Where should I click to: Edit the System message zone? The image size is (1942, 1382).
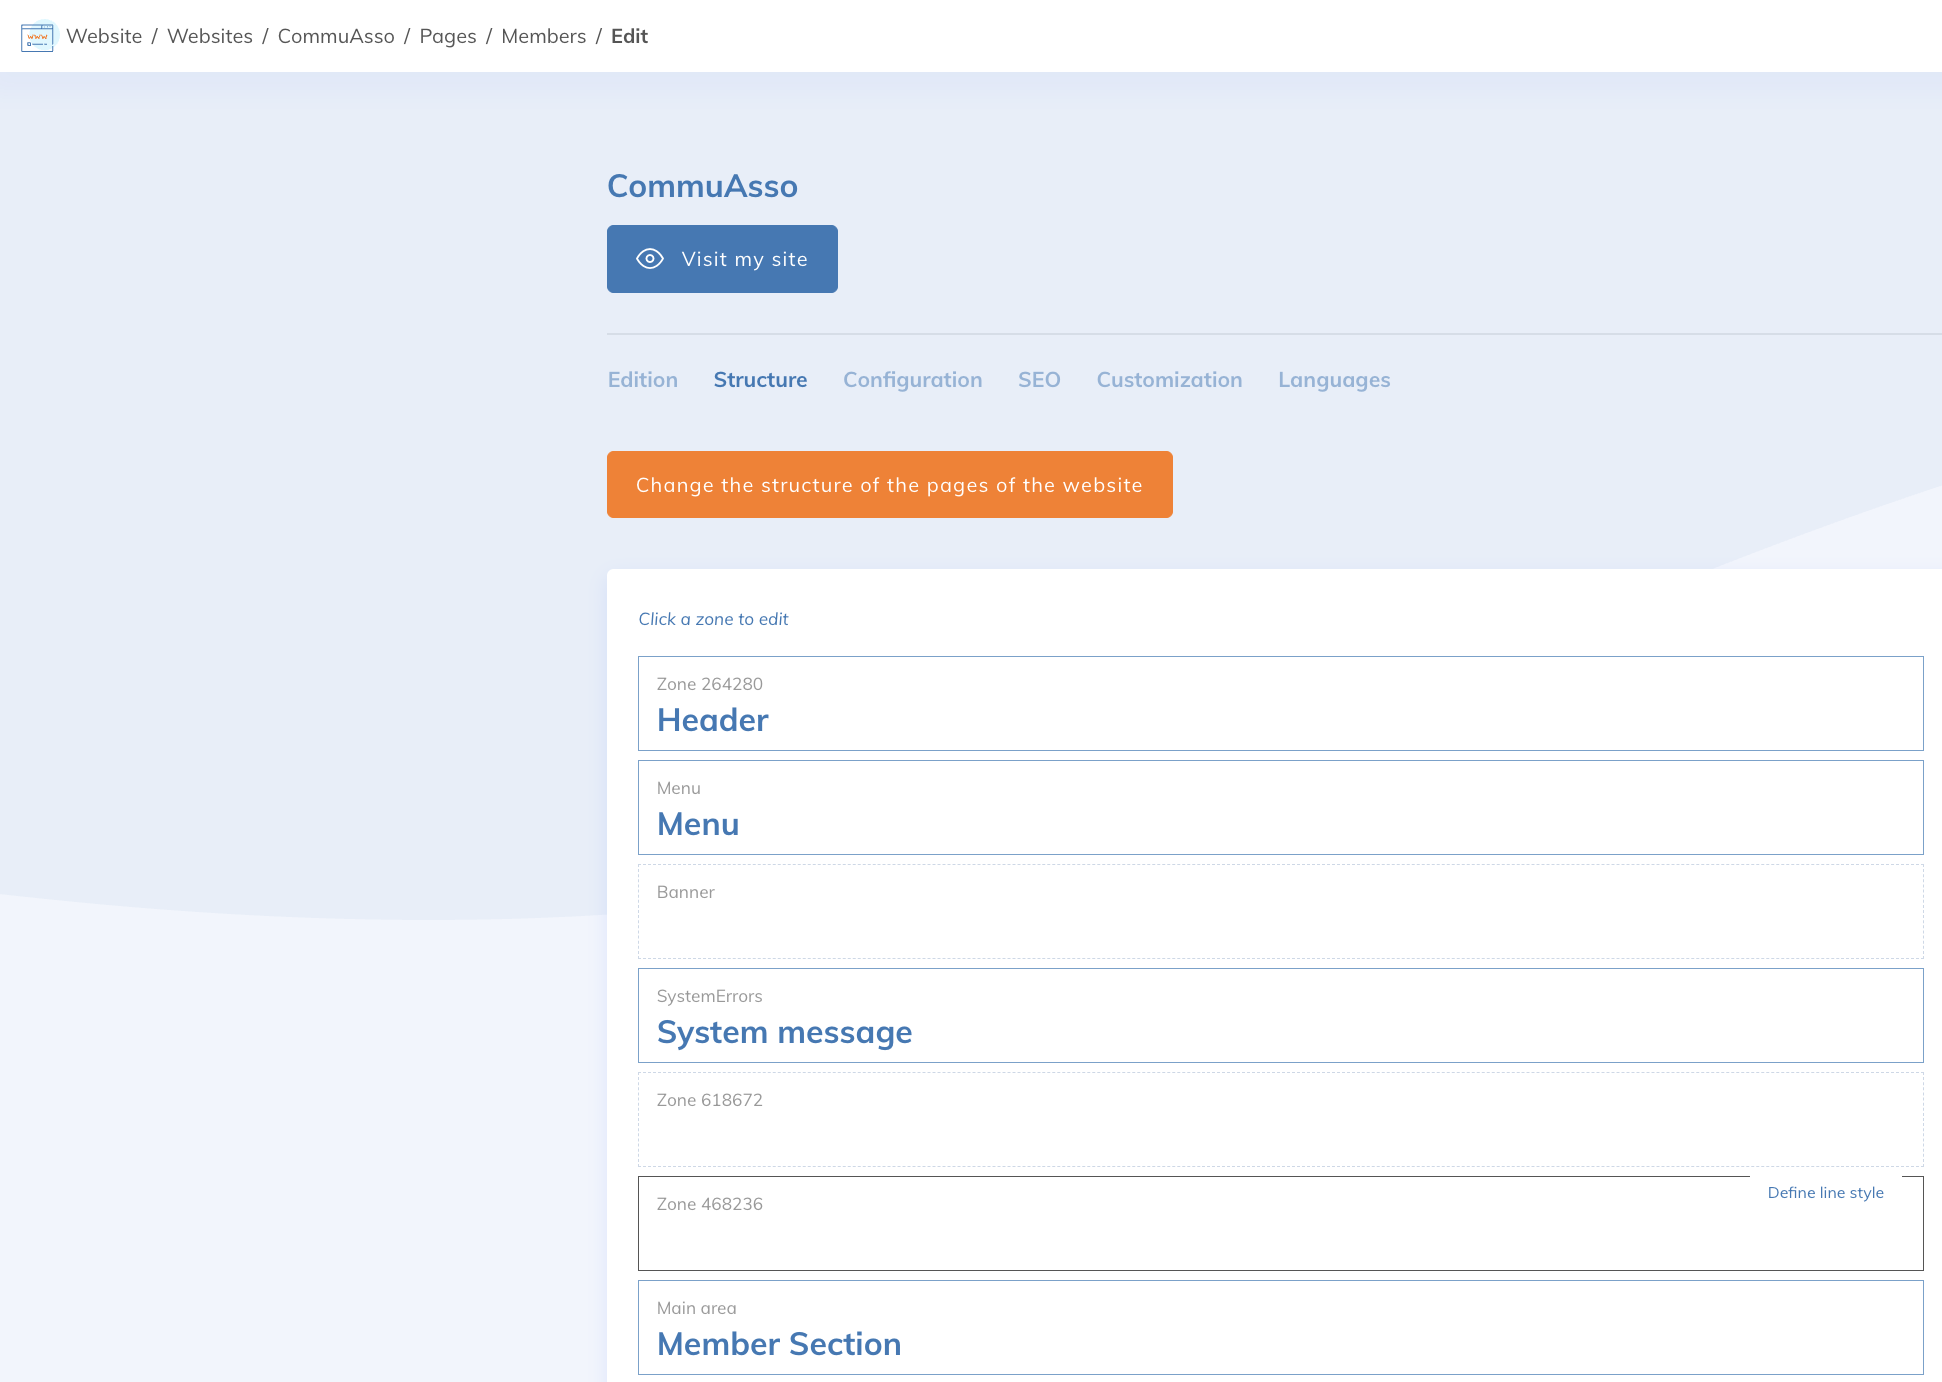point(1279,1016)
